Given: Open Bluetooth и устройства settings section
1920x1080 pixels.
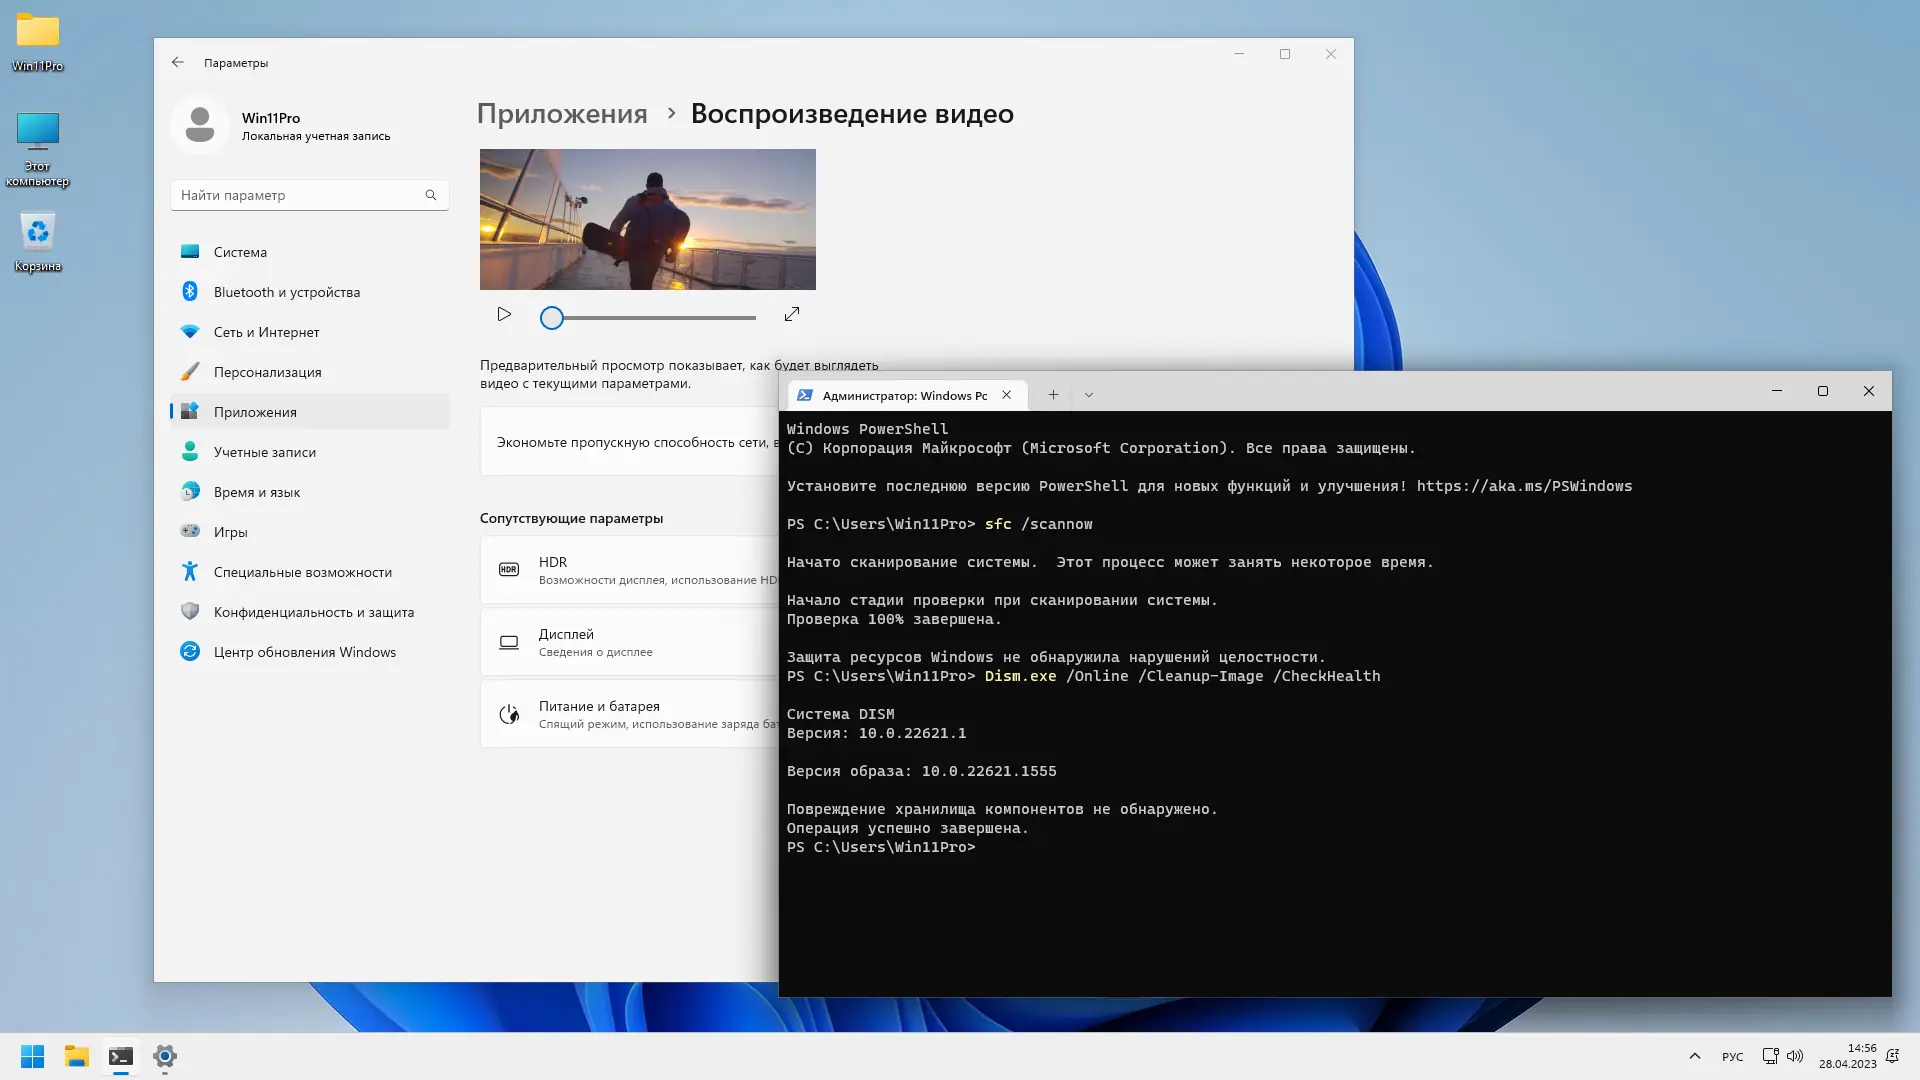Looking at the screenshot, I should click(286, 292).
